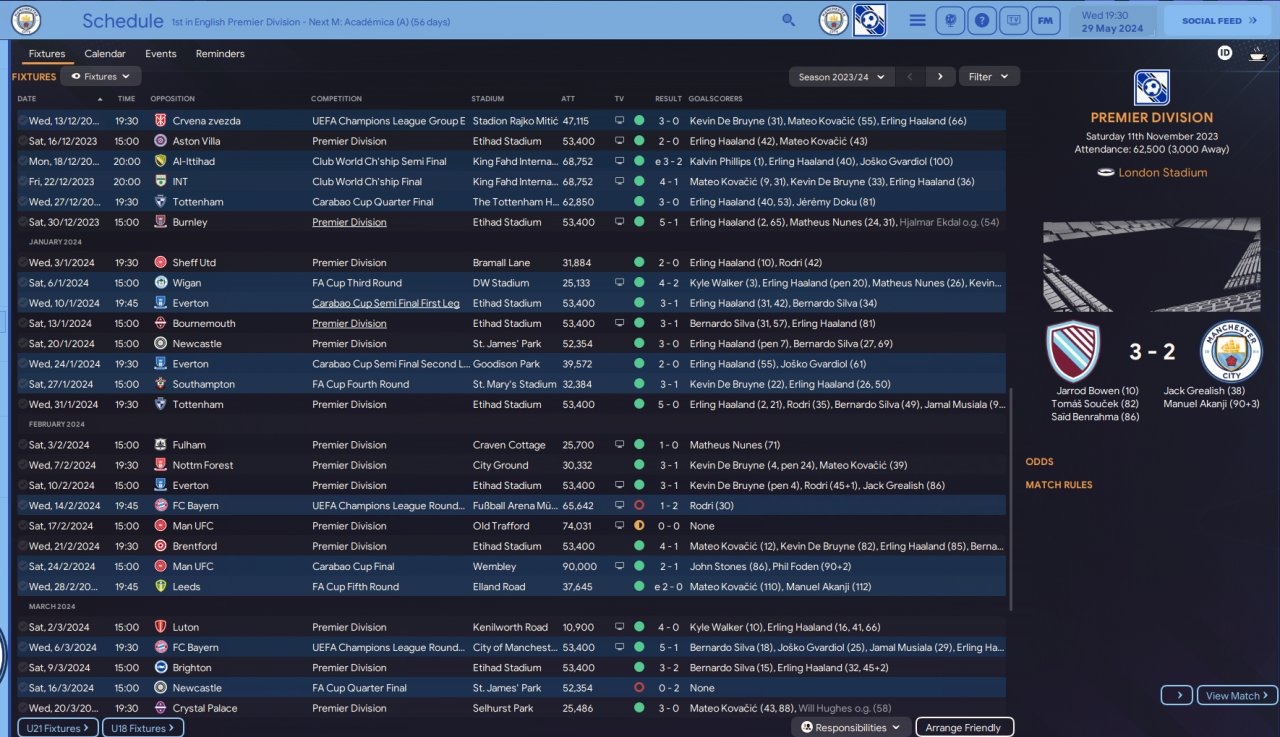1280x737 pixels.
Task: Open the search magnifier icon
Action: pos(789,20)
